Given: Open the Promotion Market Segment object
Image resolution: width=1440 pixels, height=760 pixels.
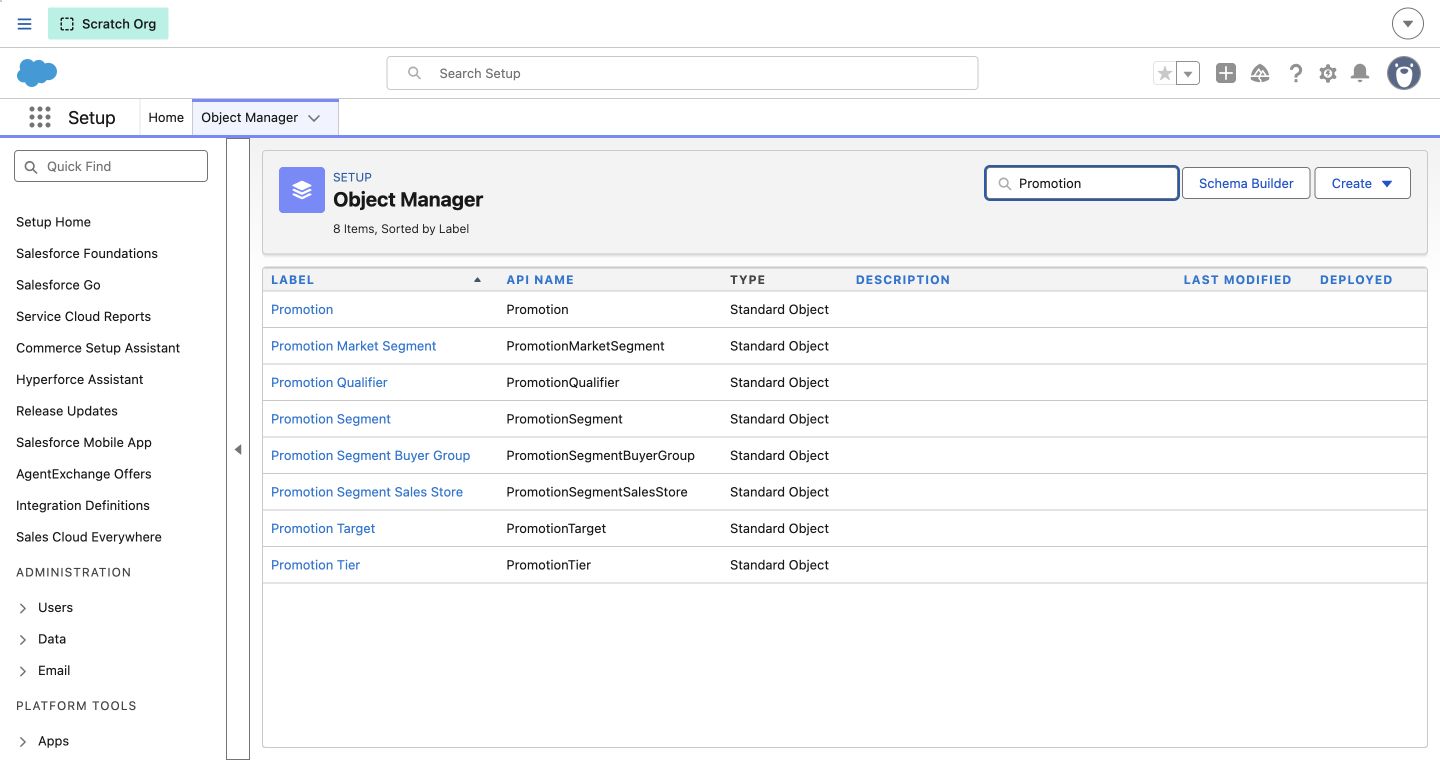Looking at the screenshot, I should tap(354, 346).
